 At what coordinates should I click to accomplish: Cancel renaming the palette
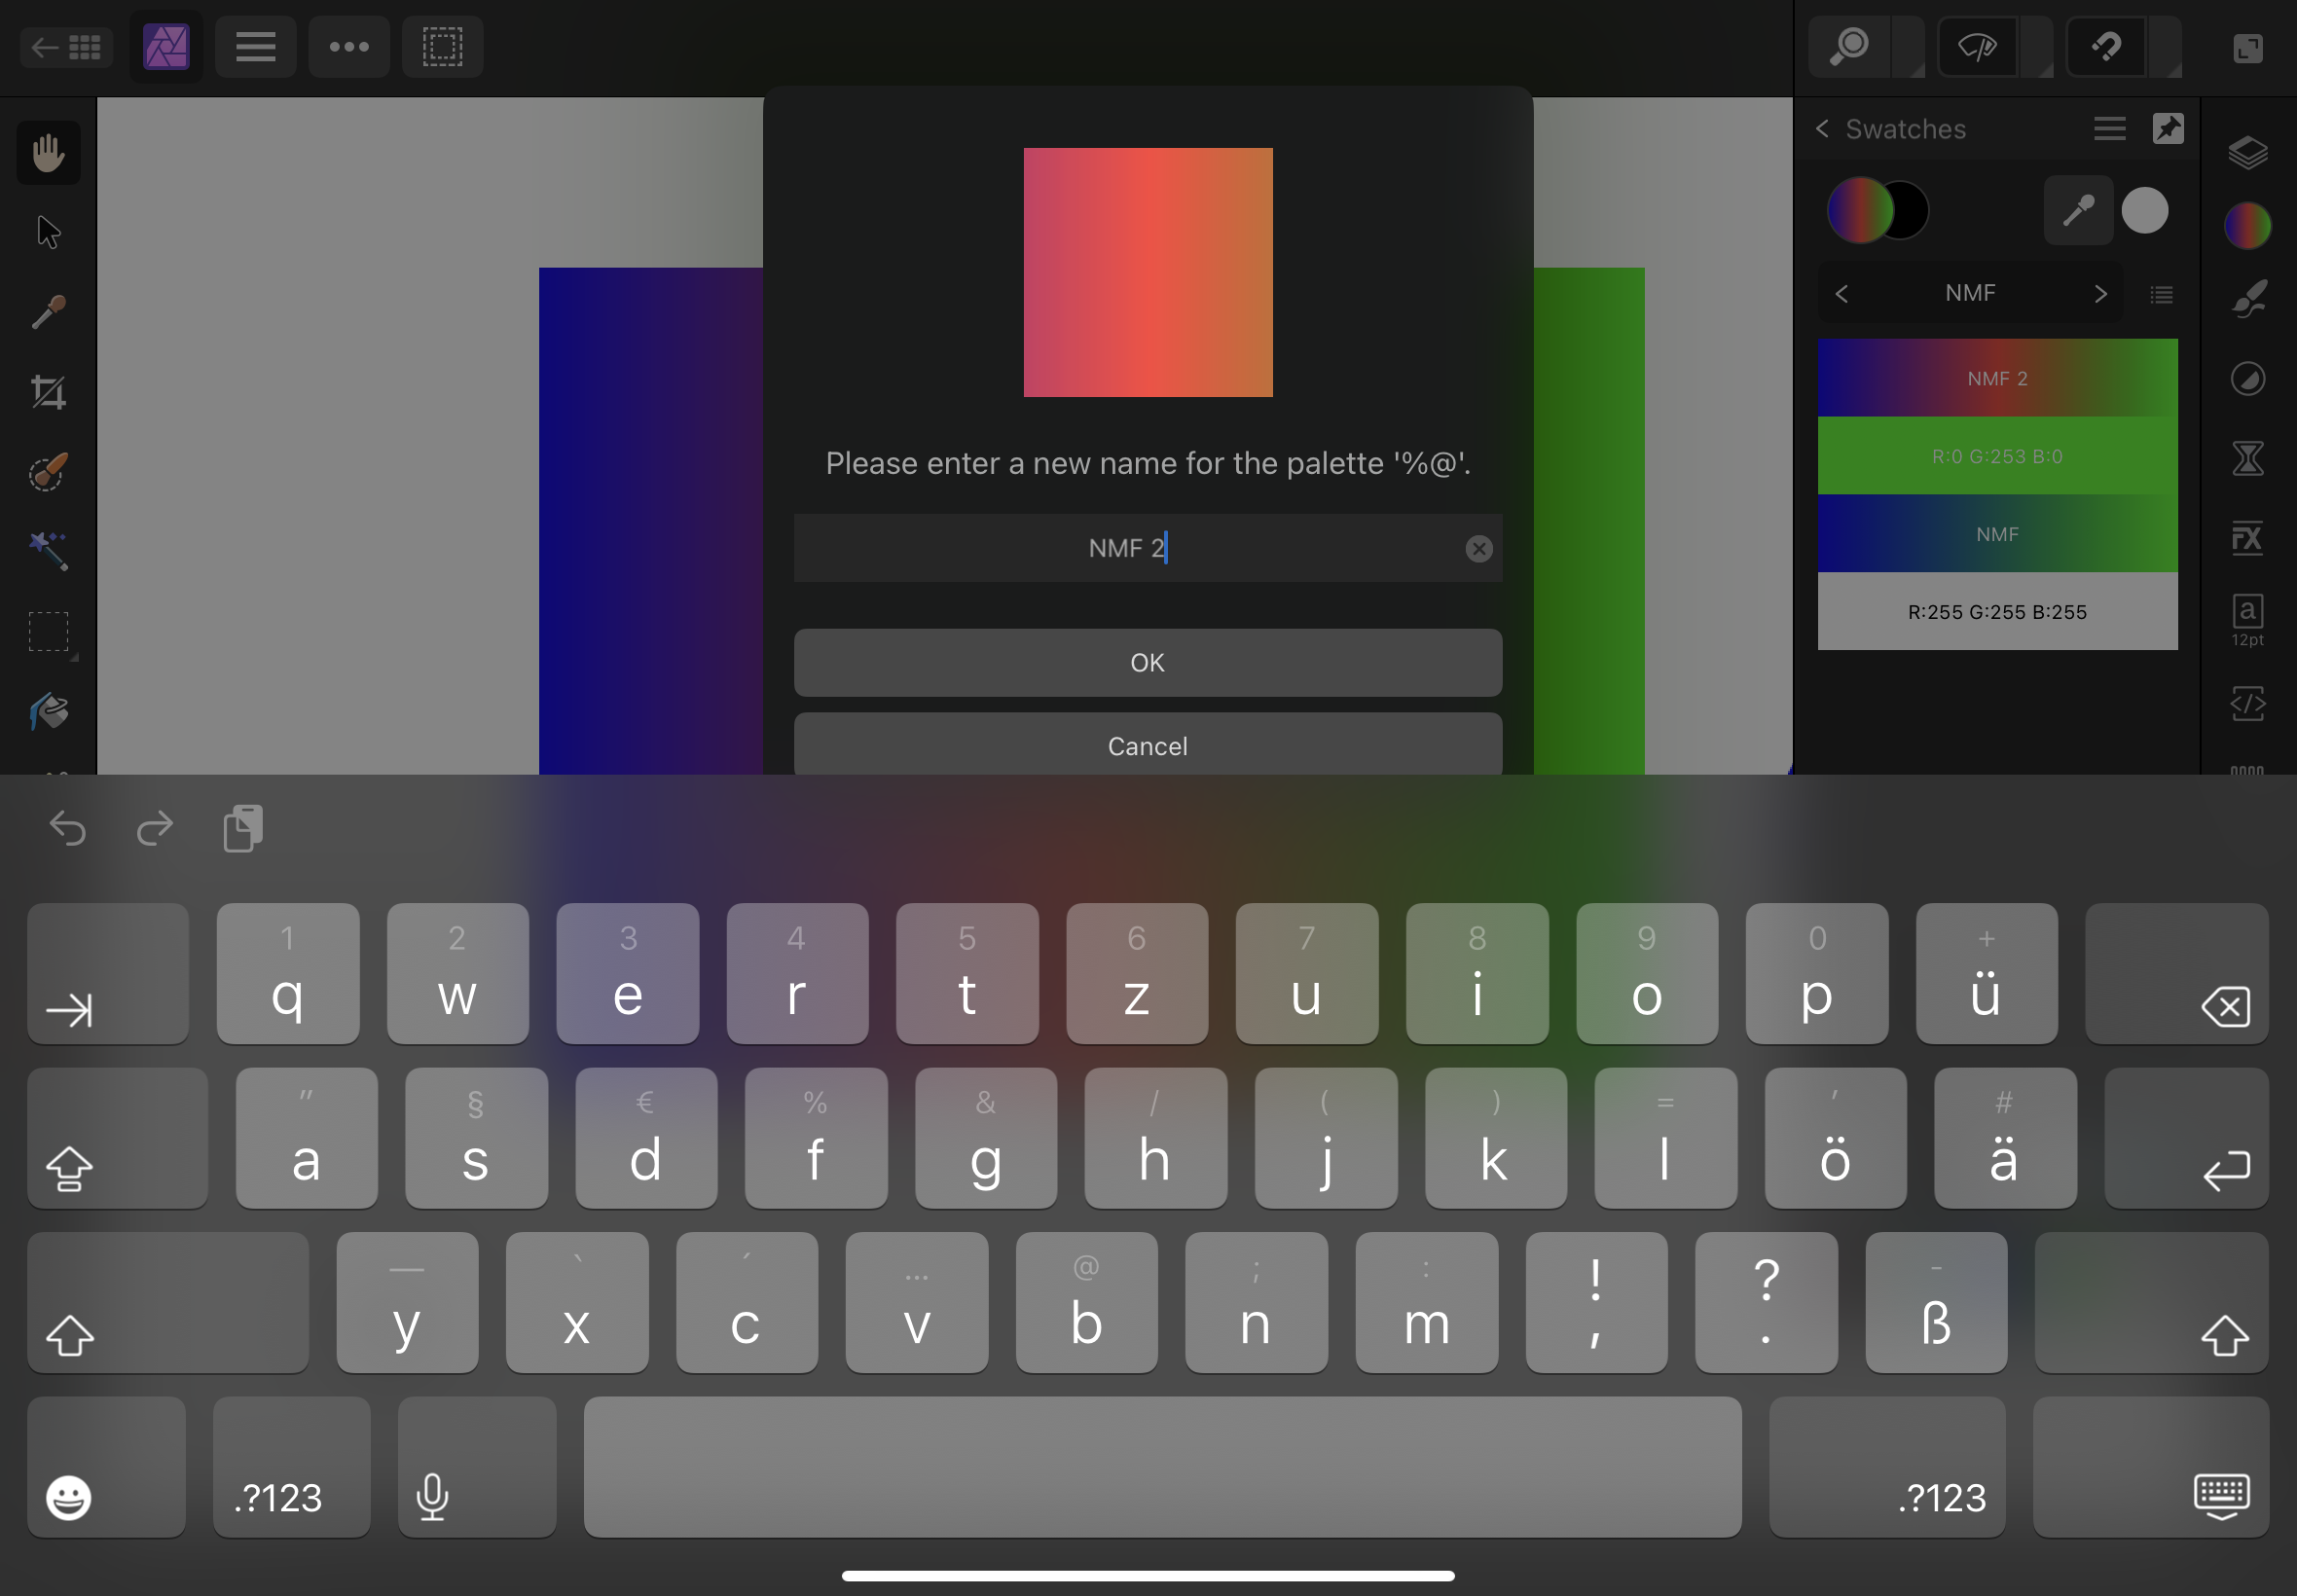1147,745
